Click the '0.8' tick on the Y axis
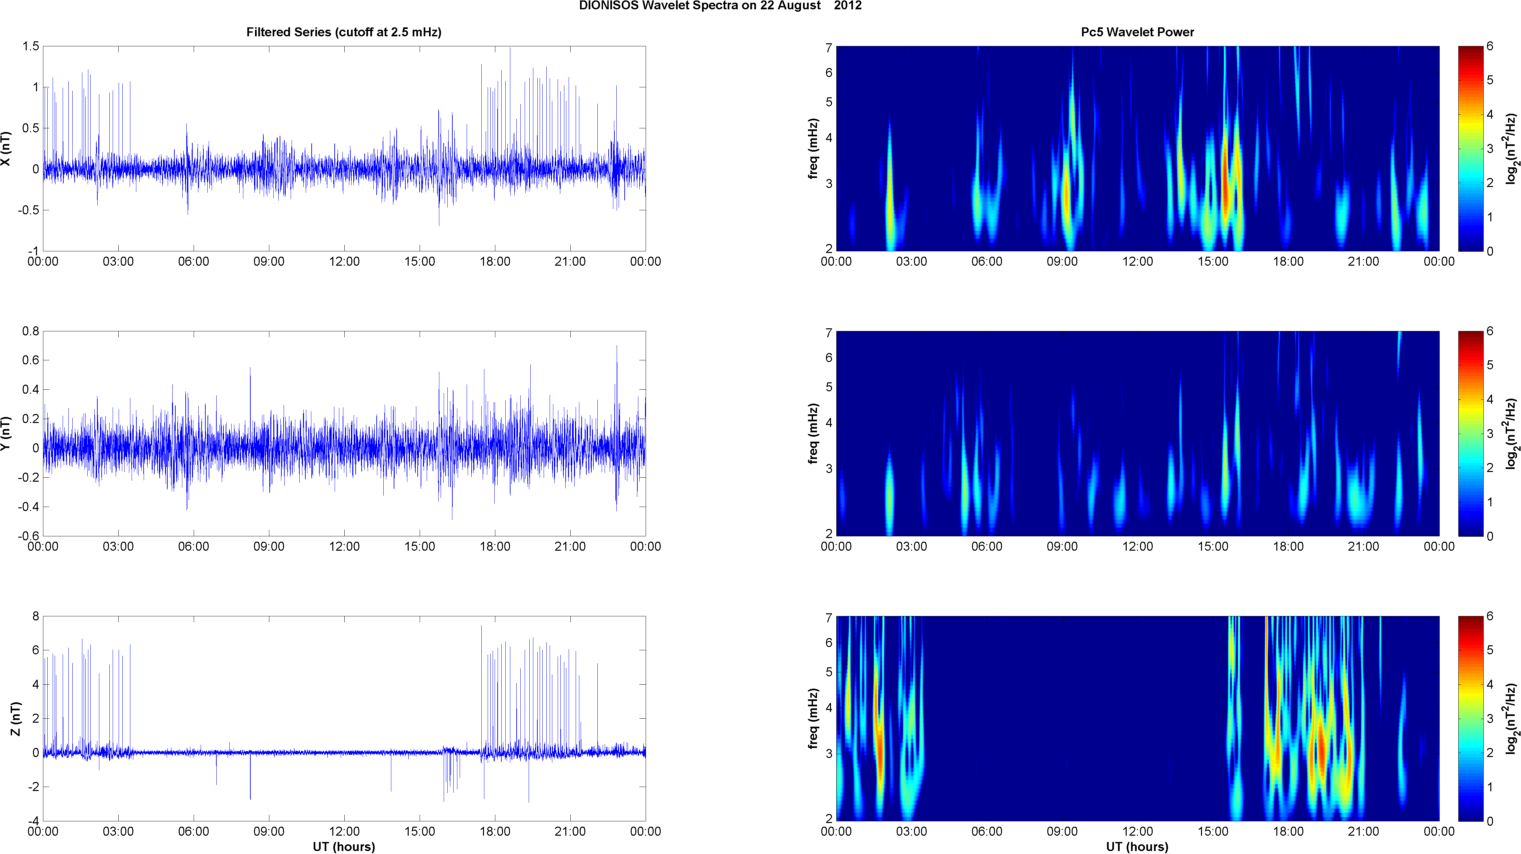The image size is (1521, 854). tap(30, 332)
